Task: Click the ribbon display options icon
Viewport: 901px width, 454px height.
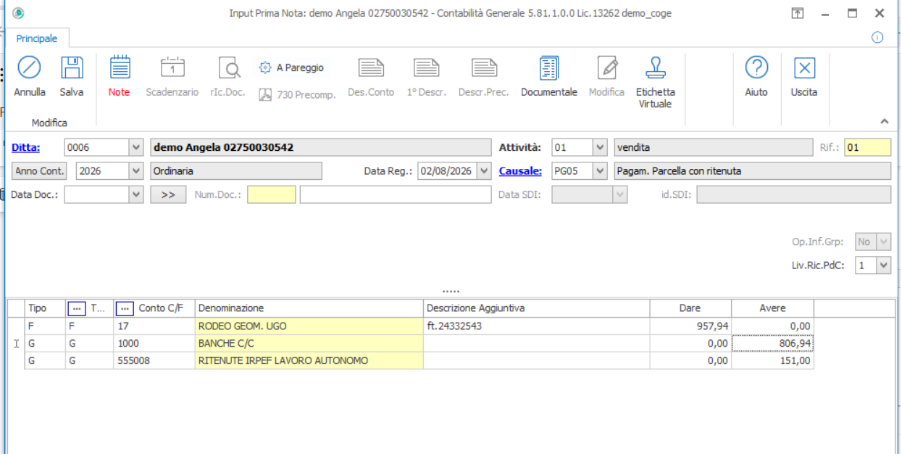Action: click(797, 13)
